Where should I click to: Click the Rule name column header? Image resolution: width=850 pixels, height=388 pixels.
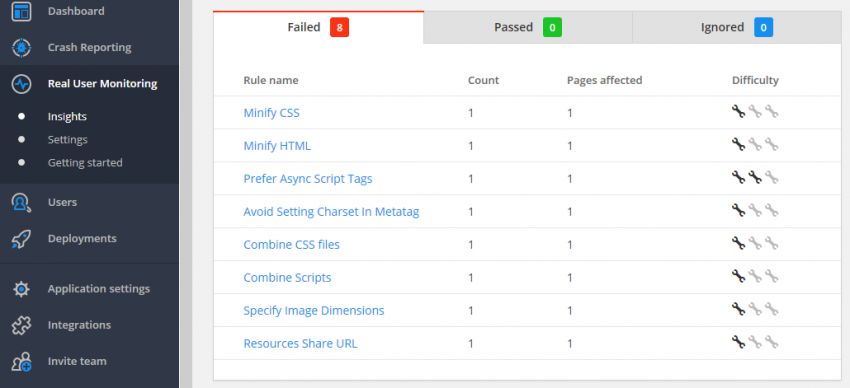click(x=271, y=80)
